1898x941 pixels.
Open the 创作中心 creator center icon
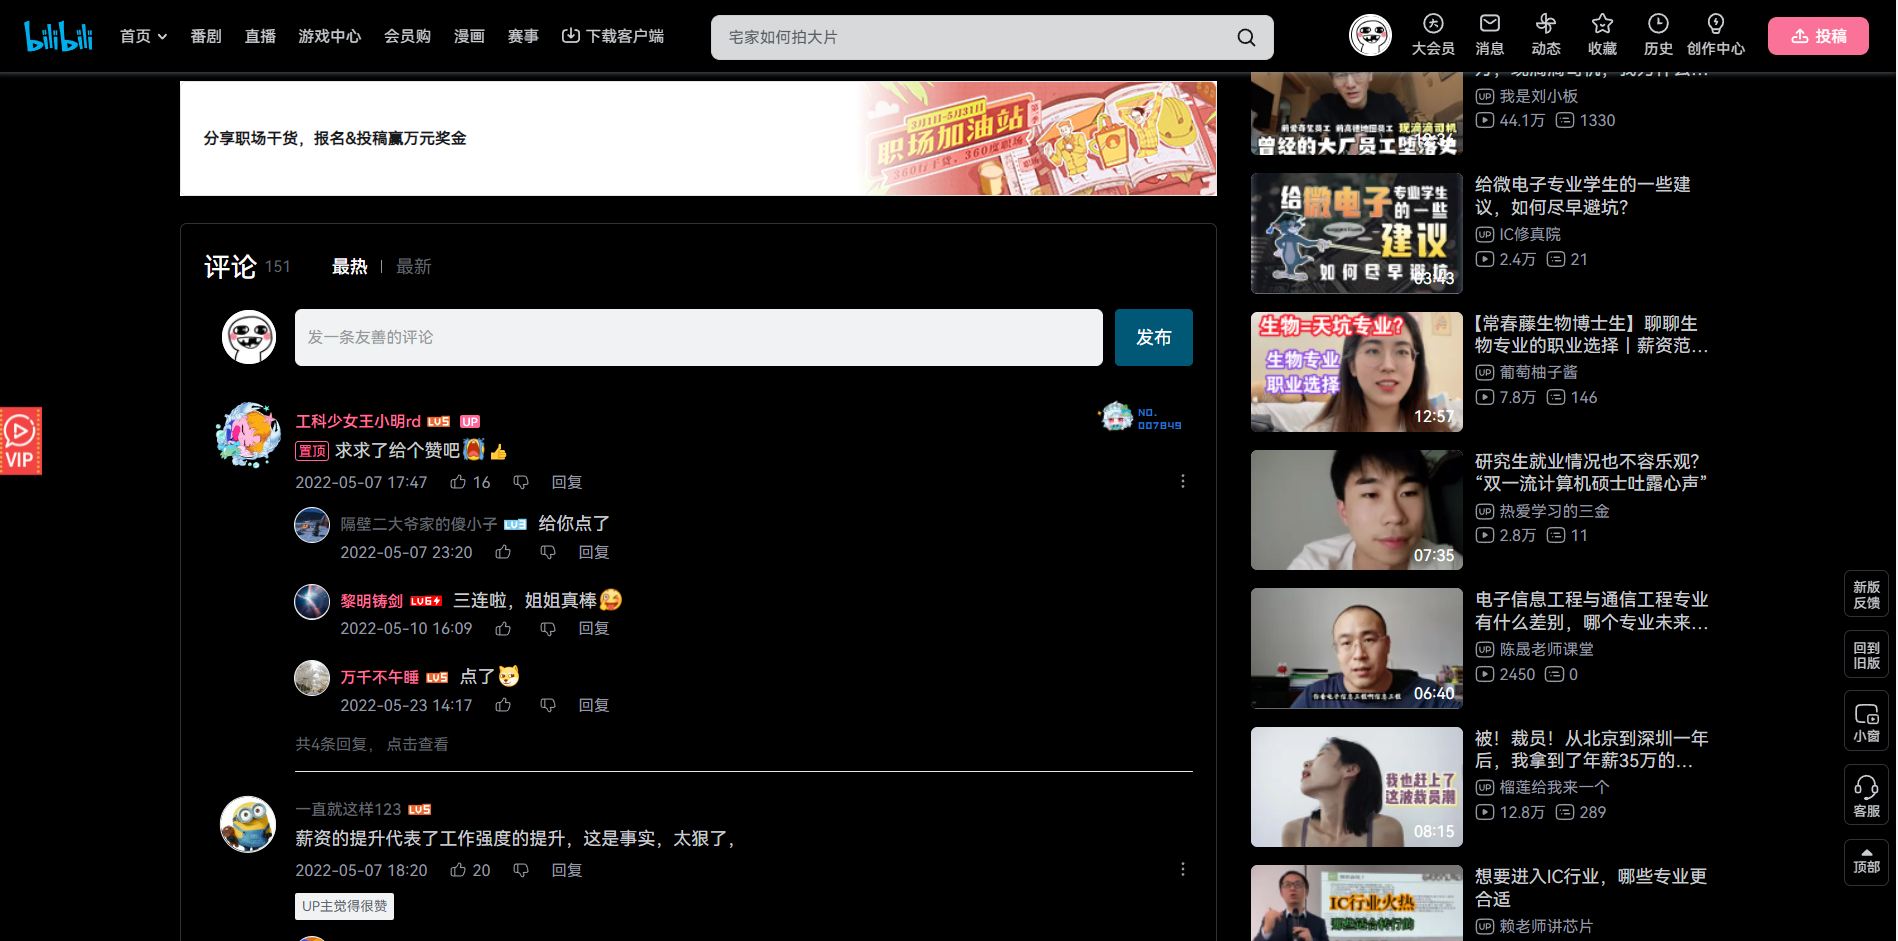1715,24
